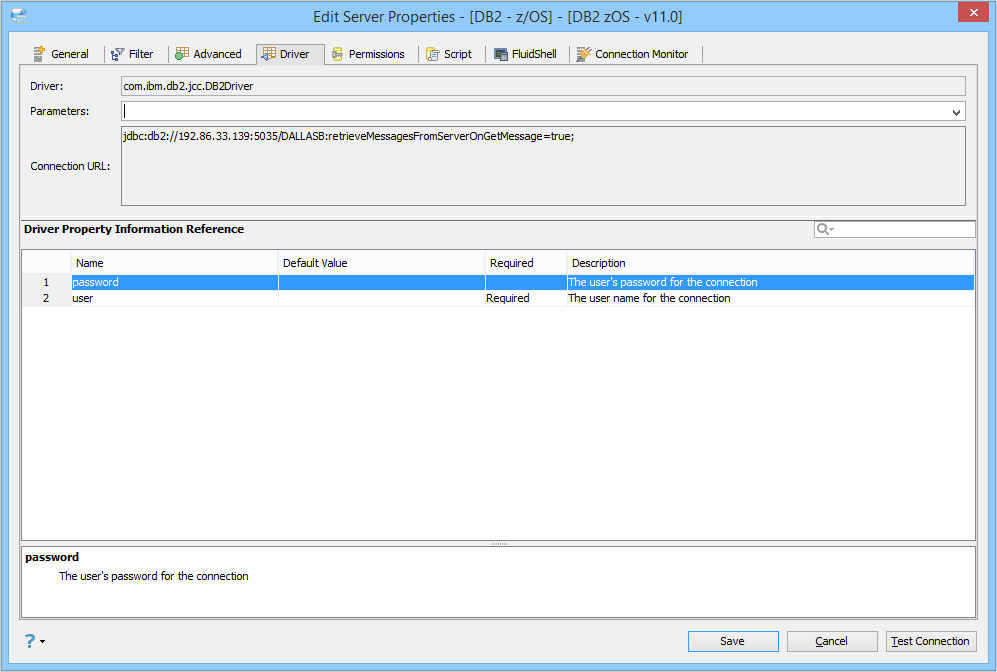Image resolution: width=997 pixels, height=672 pixels.
Task: Close the Edit Server Properties dialog
Action: coord(973,12)
